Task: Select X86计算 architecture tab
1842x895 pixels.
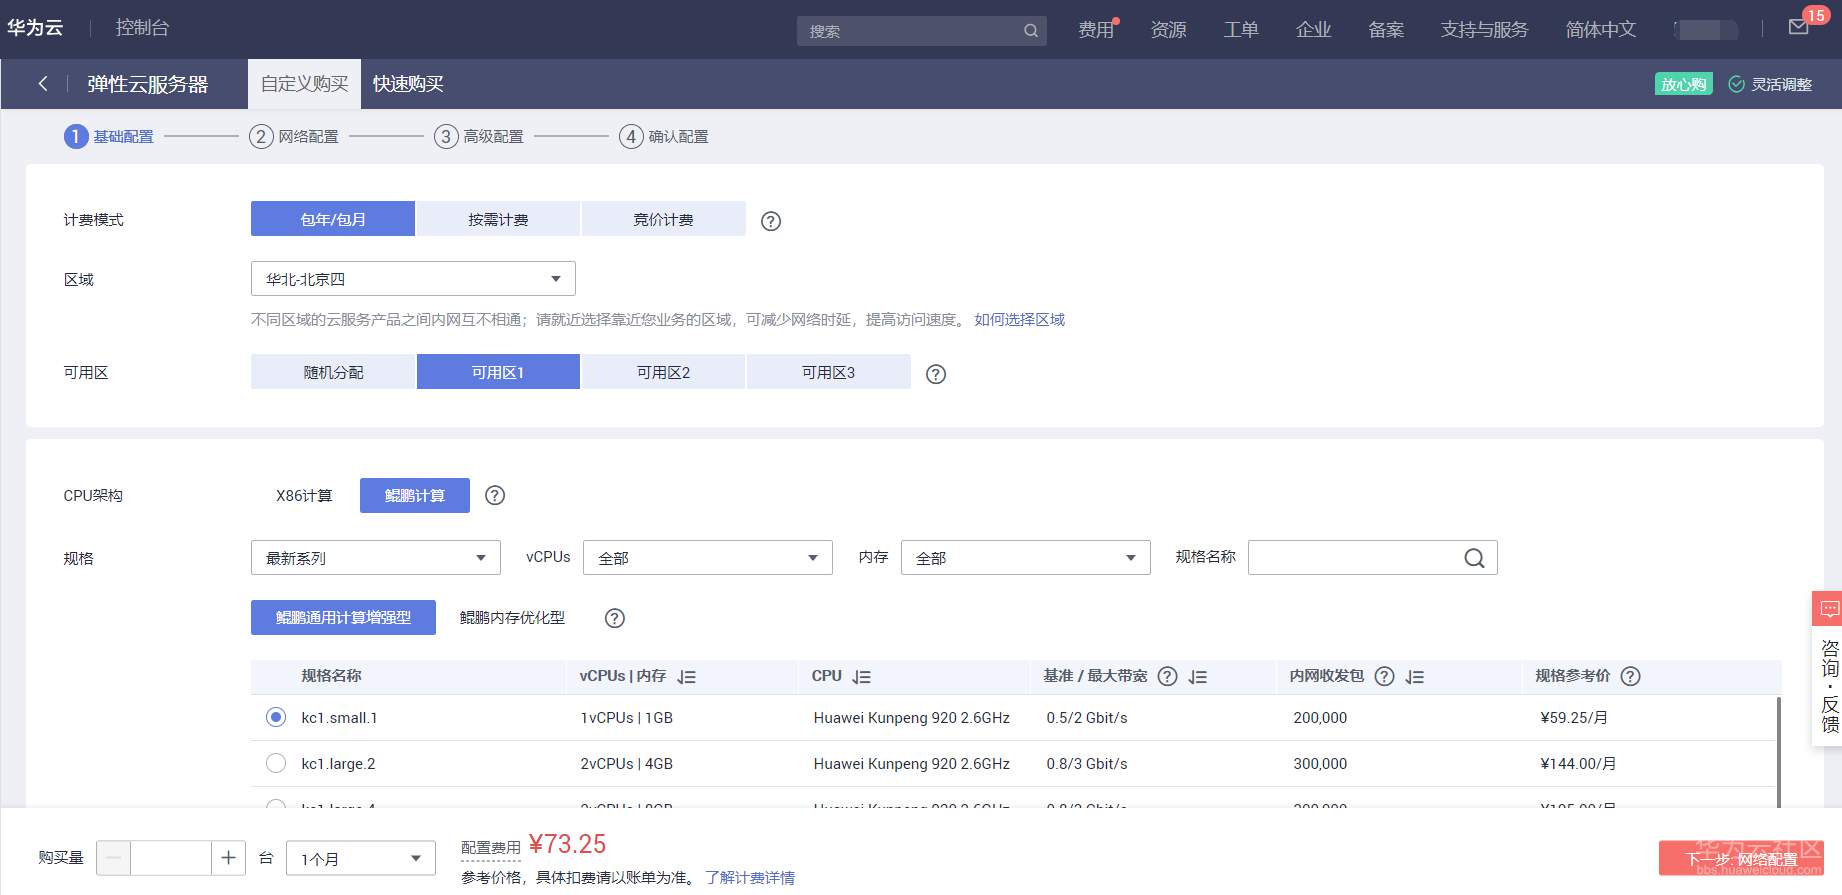Action: pyautogui.click(x=304, y=496)
